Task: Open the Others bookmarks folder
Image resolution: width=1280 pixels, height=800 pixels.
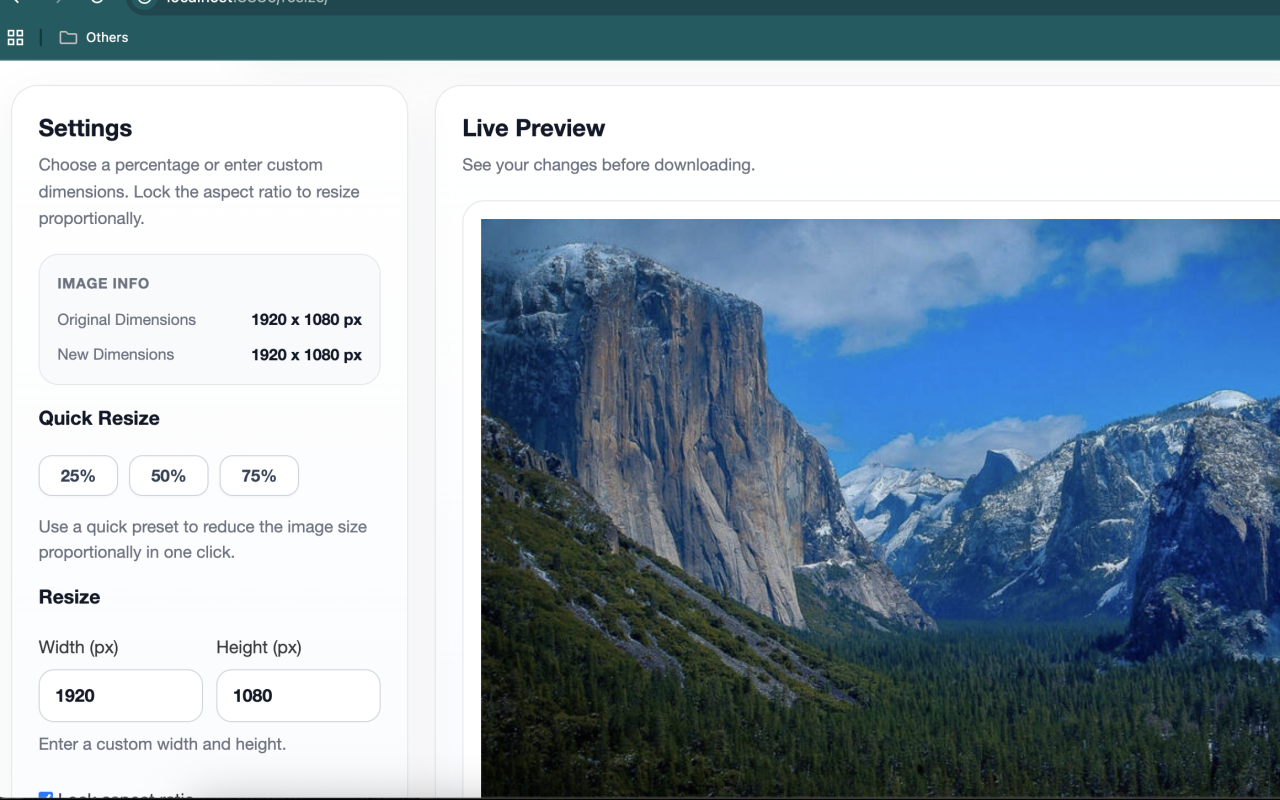Action: pyautogui.click(x=94, y=38)
